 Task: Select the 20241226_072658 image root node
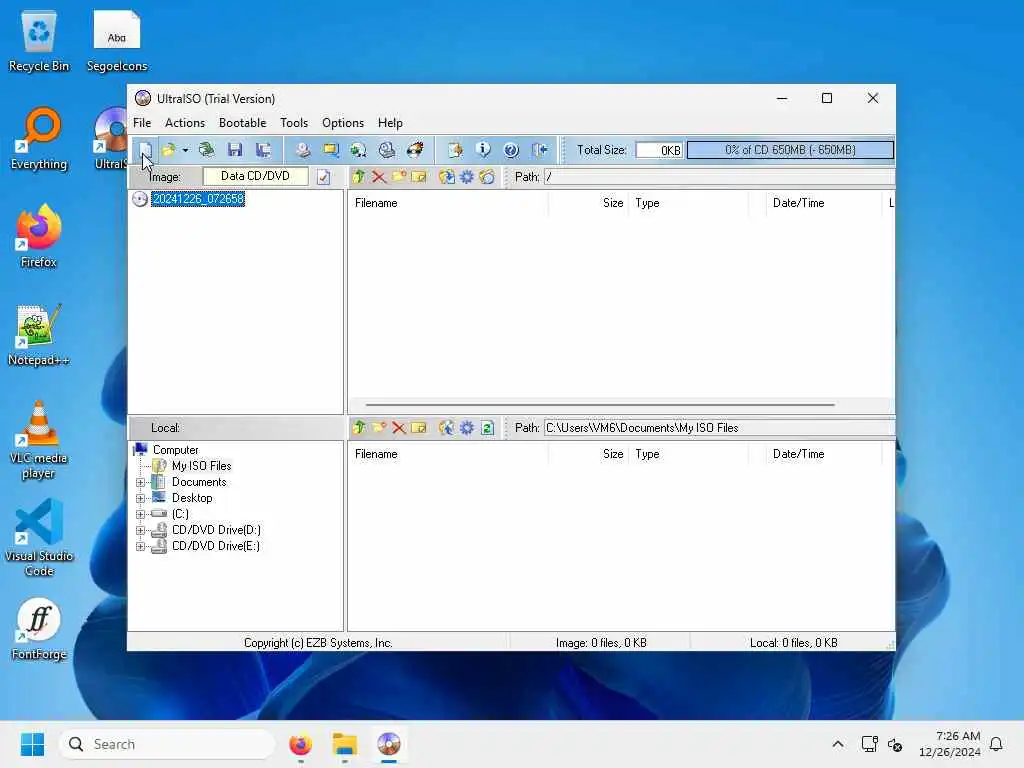198,199
